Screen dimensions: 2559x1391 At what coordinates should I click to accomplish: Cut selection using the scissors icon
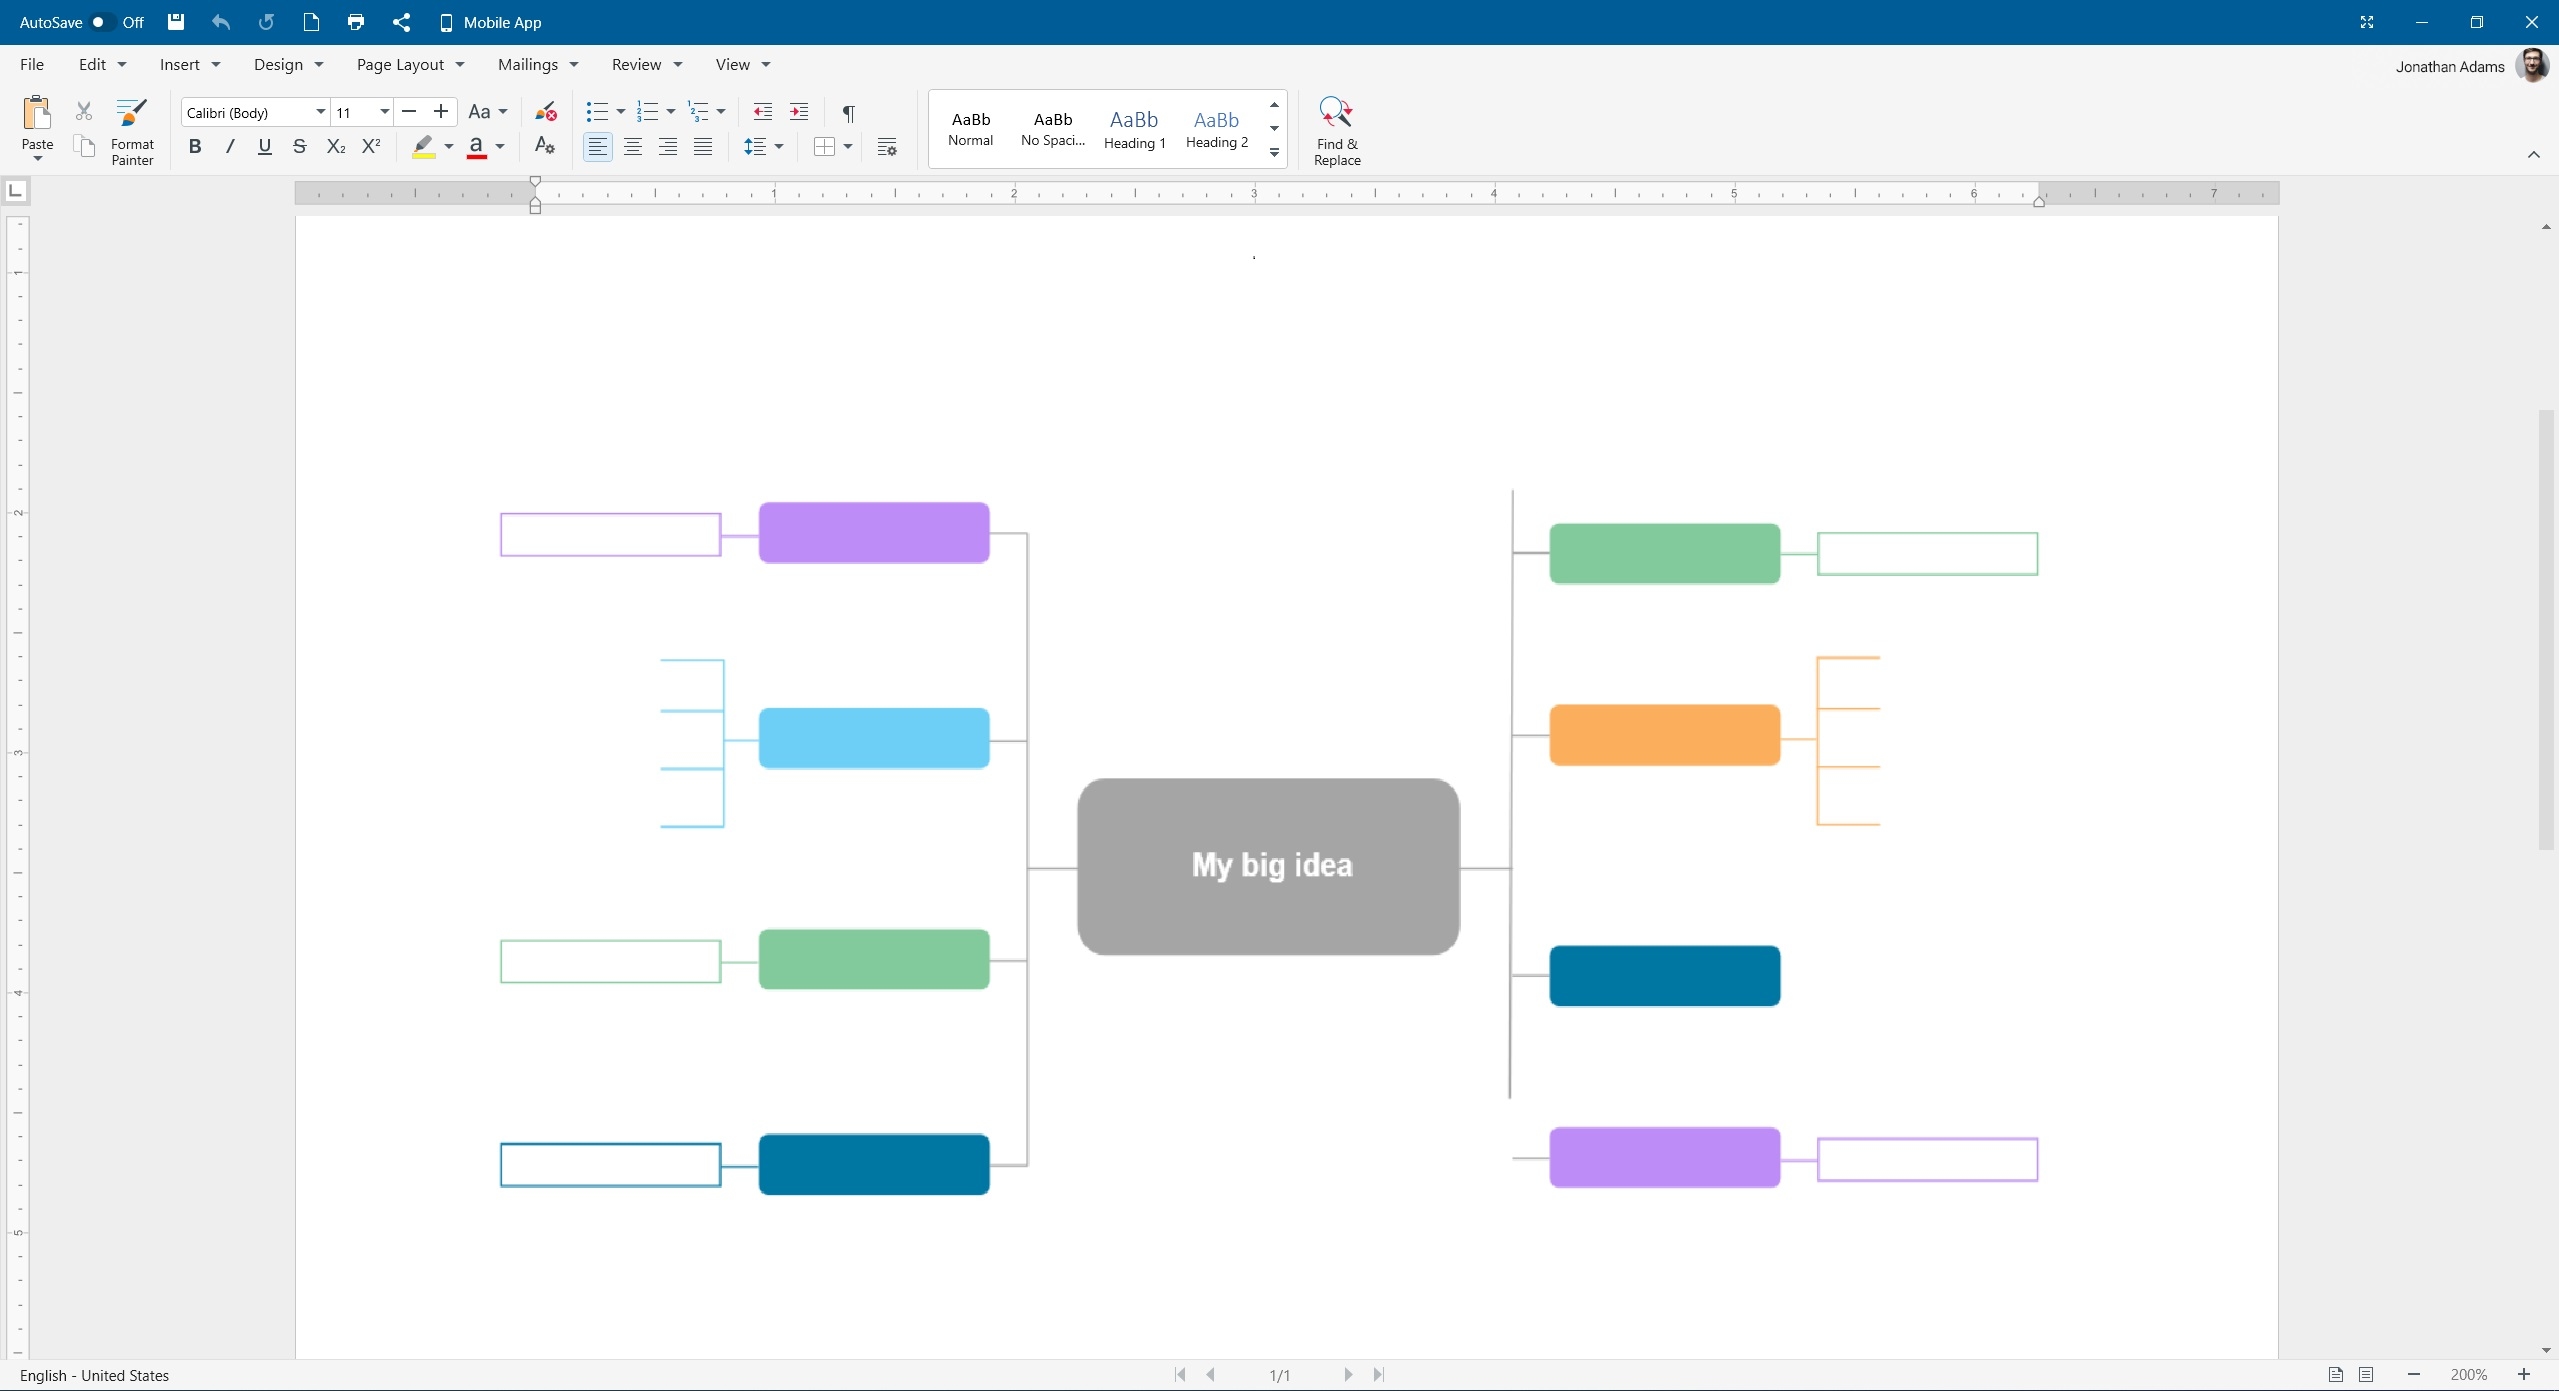(x=83, y=111)
